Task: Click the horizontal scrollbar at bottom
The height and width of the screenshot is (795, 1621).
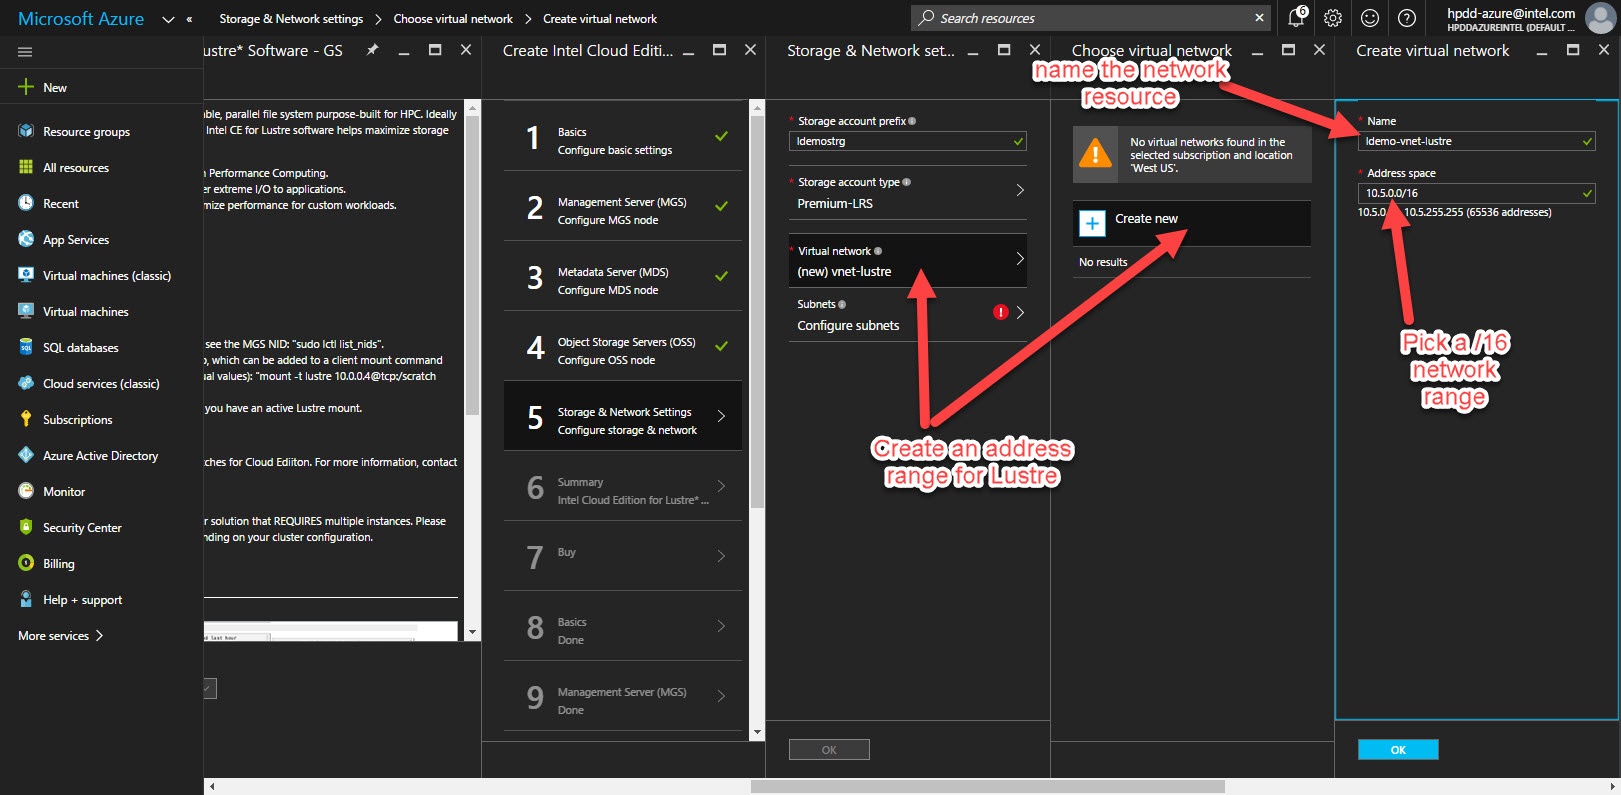Action: 988,787
